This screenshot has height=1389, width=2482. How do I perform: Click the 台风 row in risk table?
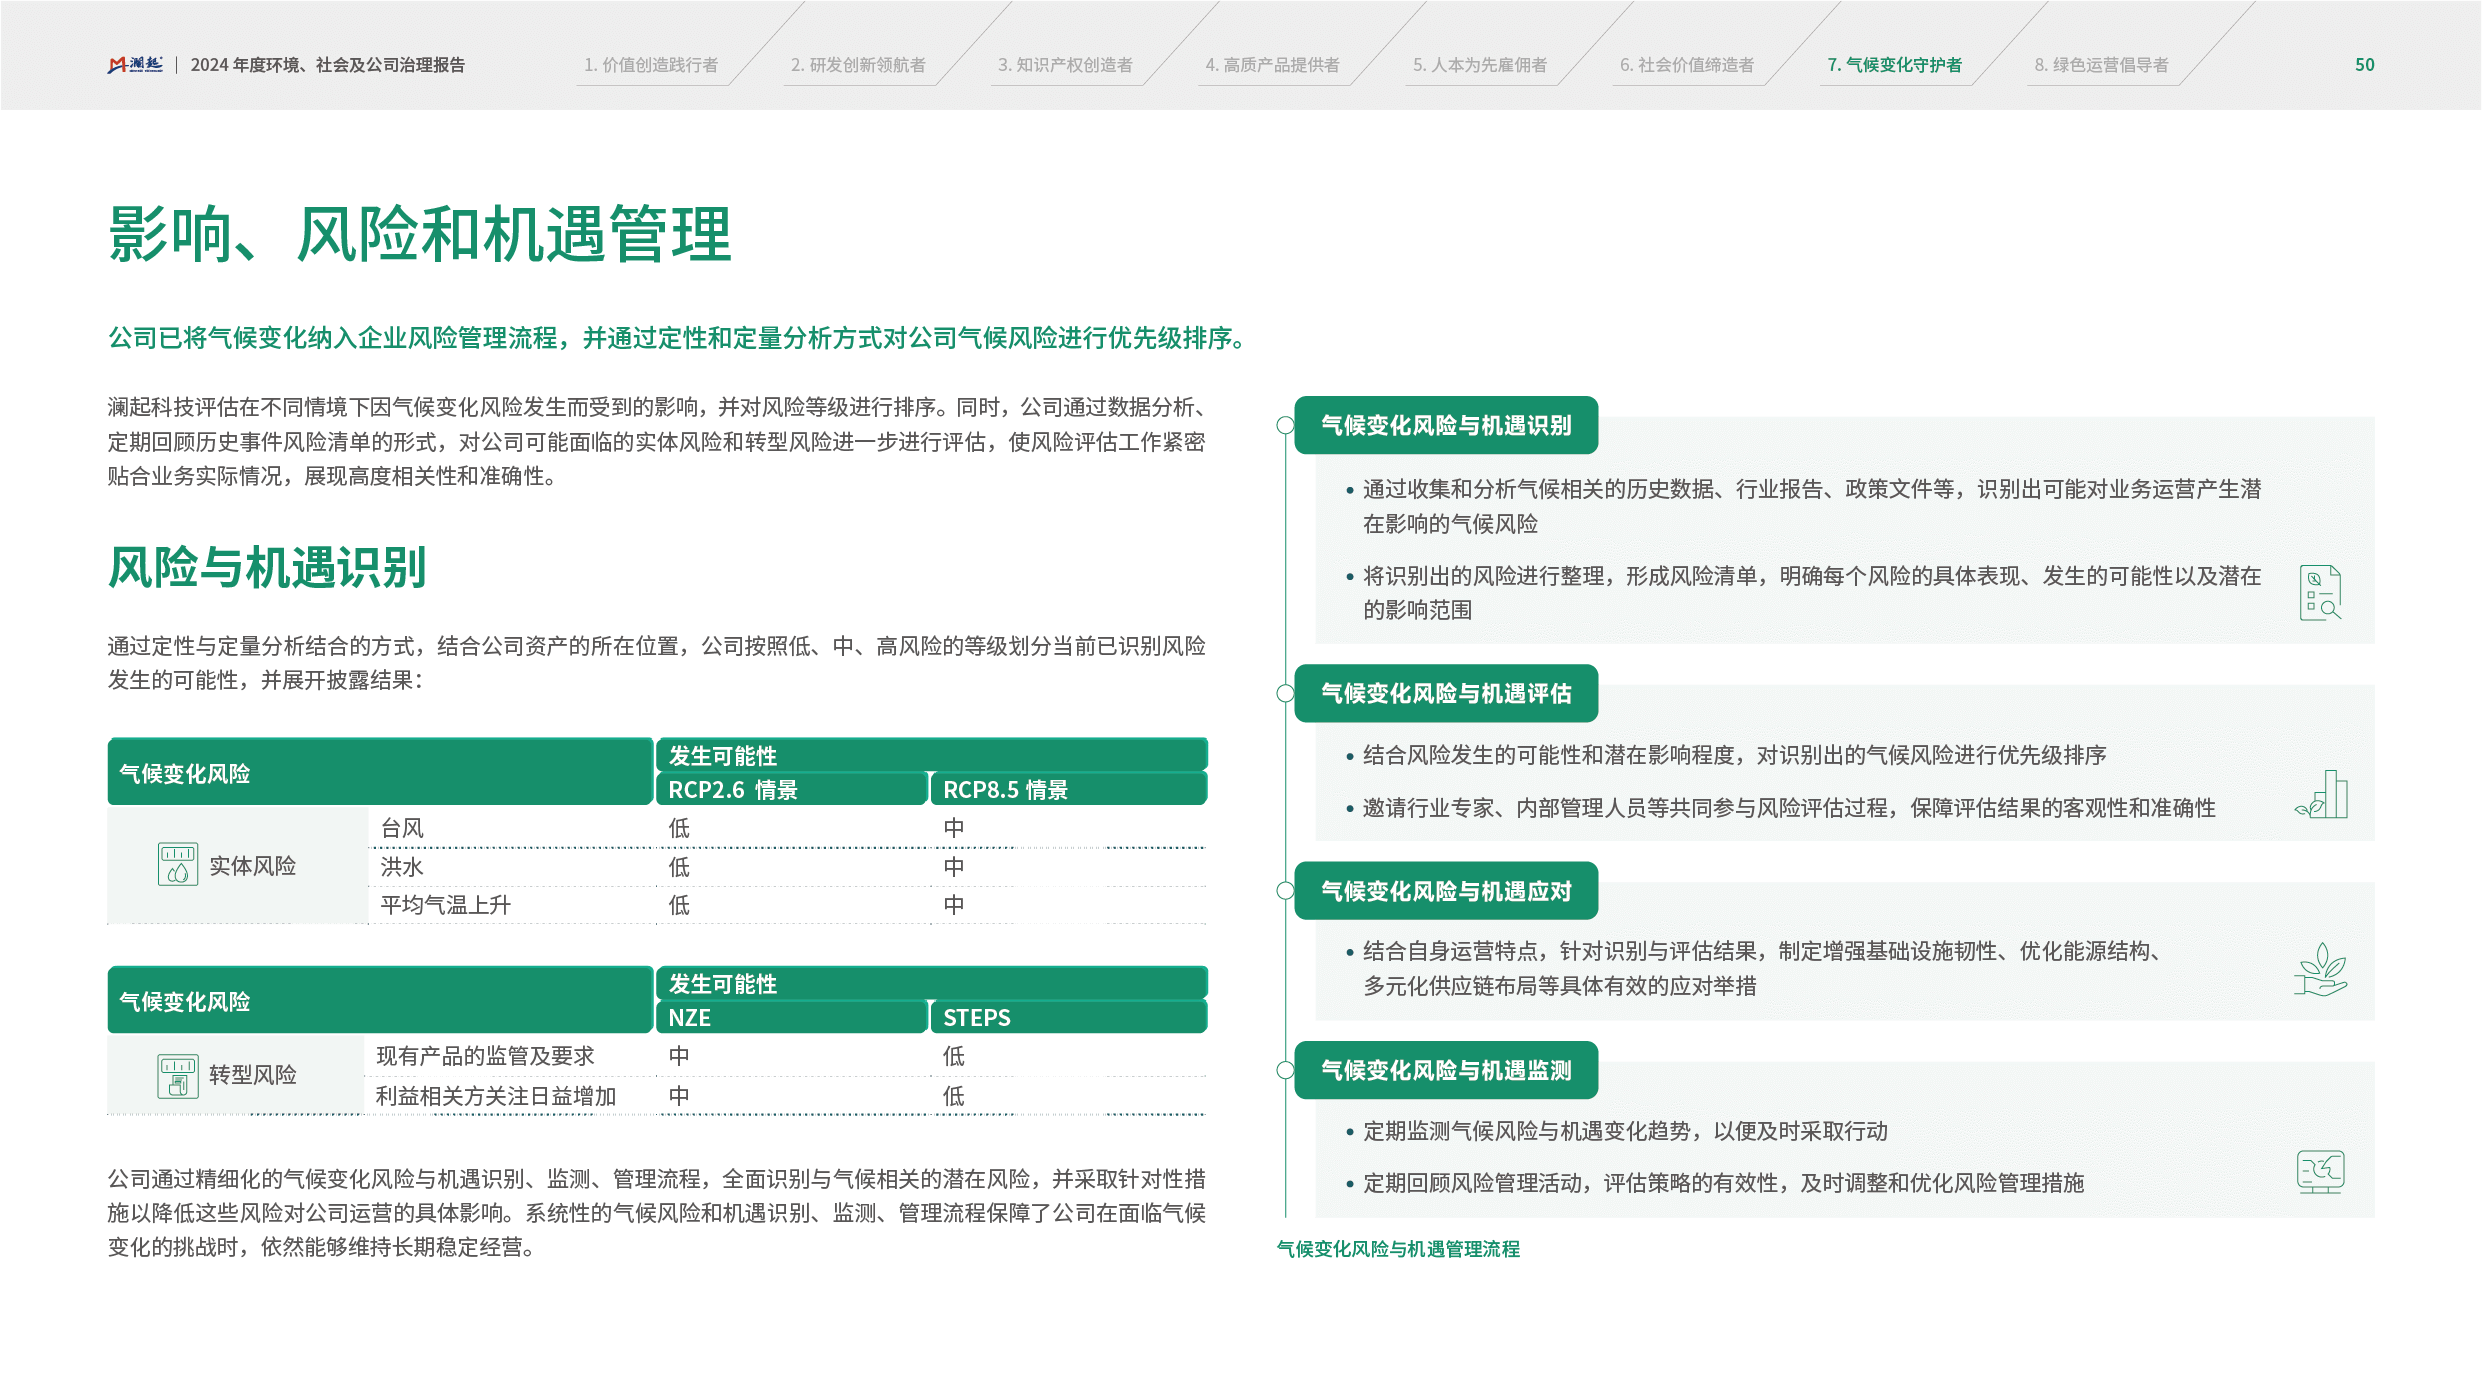tap(403, 828)
